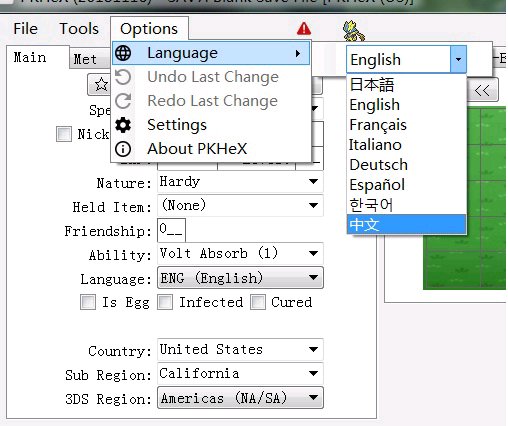
Task: Select 한국어 in the language list
Action: click(406, 205)
